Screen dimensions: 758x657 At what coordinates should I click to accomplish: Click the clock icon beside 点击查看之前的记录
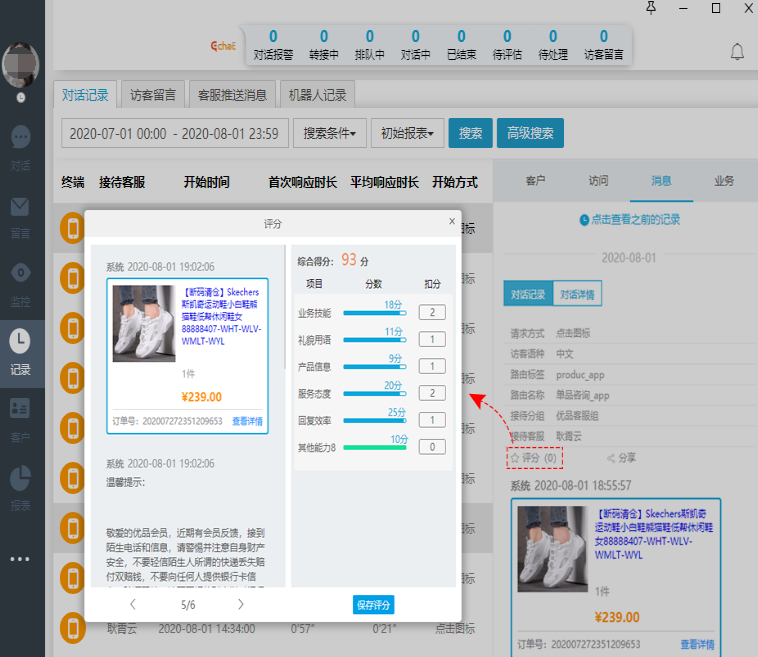(584, 220)
